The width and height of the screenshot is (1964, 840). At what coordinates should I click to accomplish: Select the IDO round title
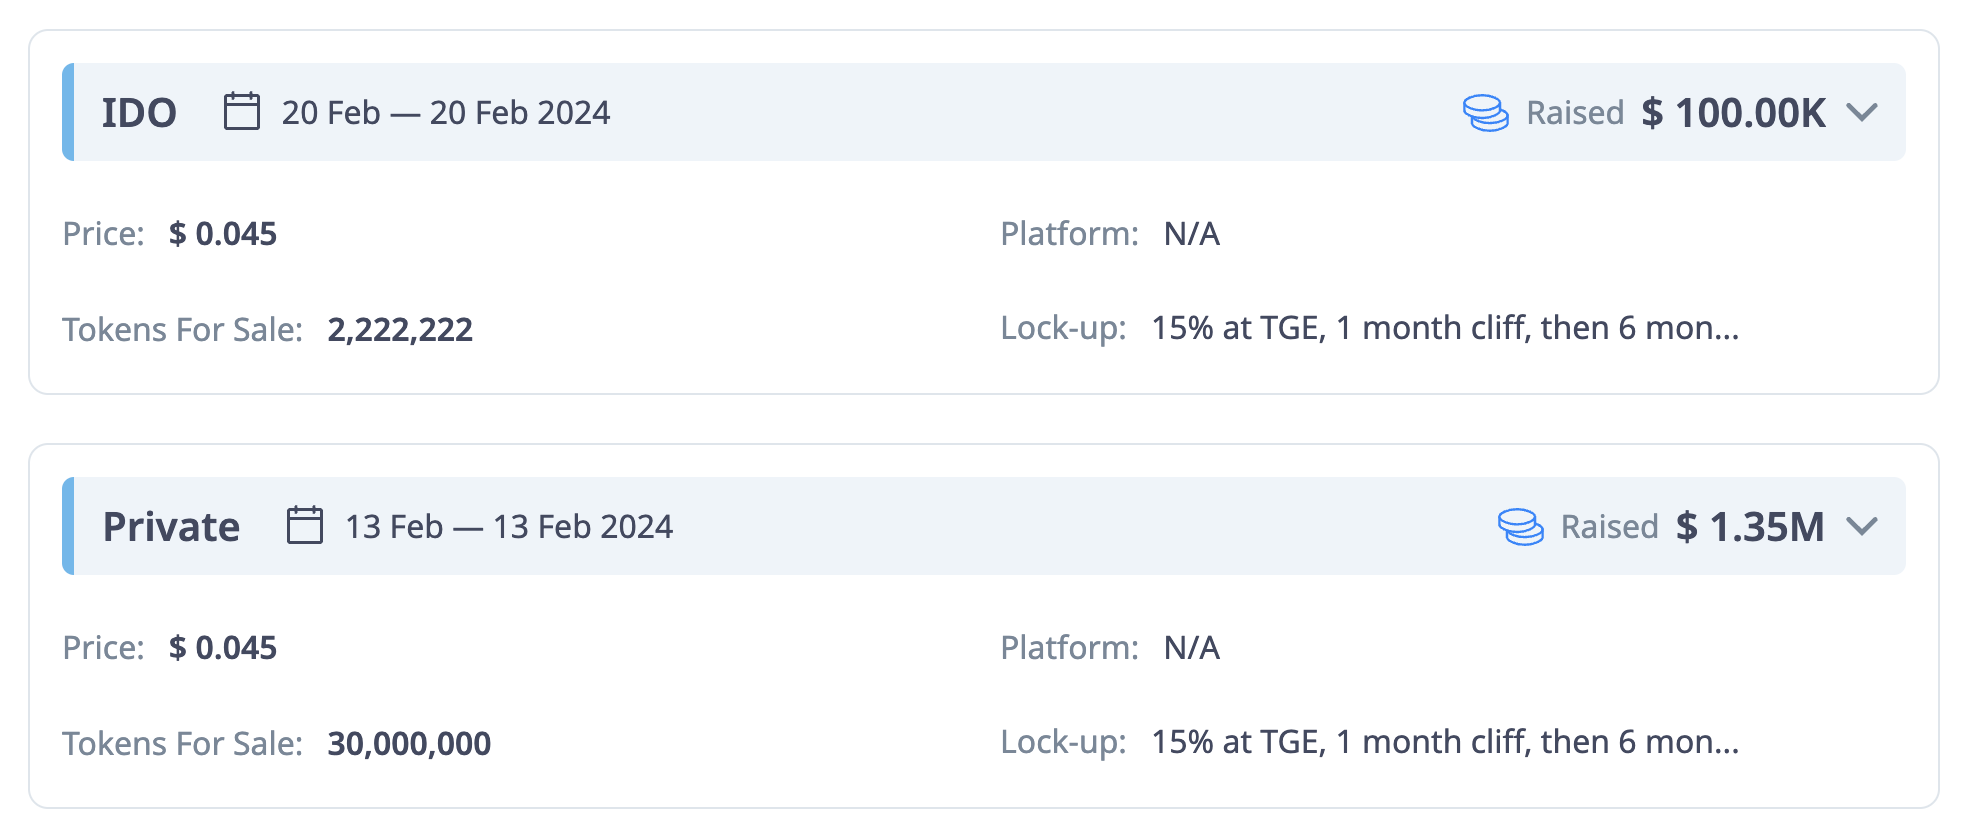[x=139, y=112]
